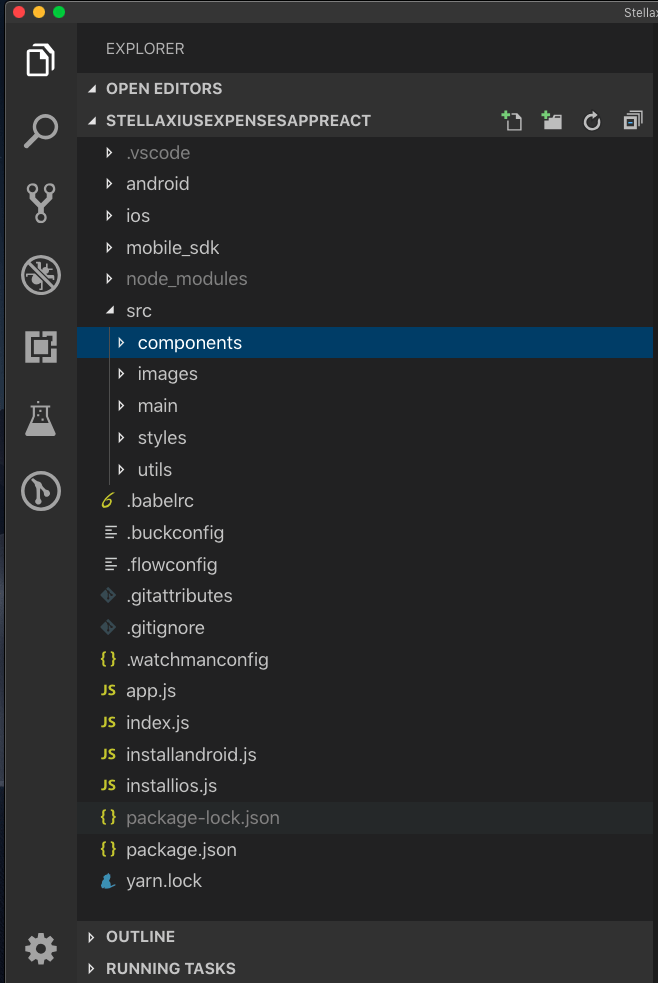658x983 pixels.
Task: Open the app.js file
Action: tap(365, 691)
